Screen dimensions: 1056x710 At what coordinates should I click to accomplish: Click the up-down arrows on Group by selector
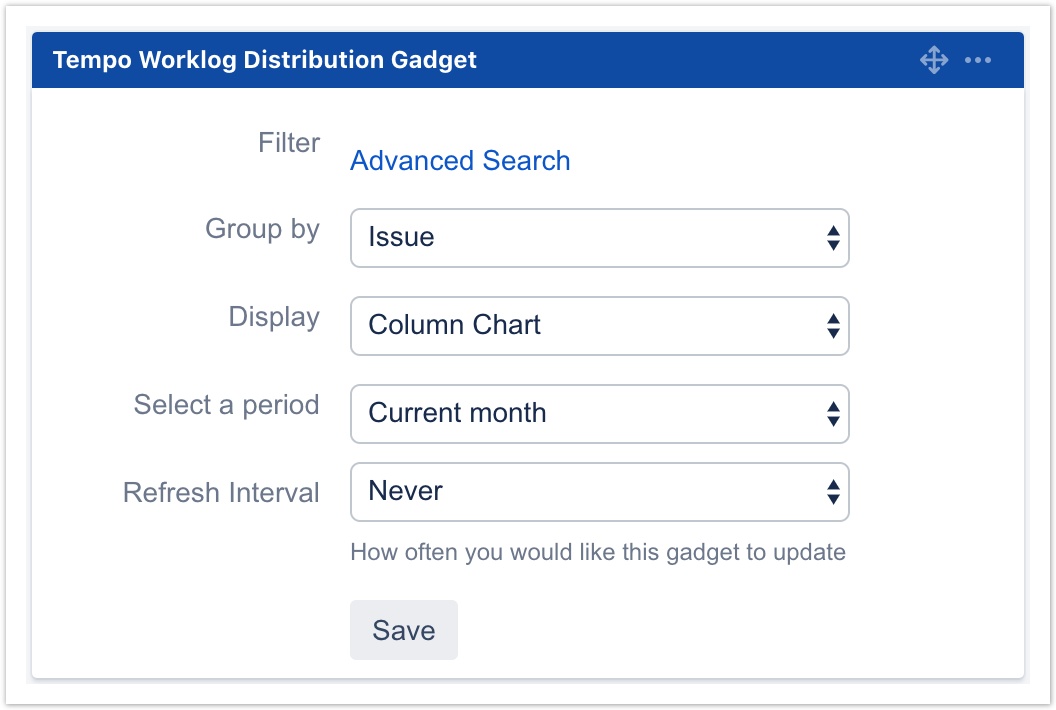pos(832,238)
